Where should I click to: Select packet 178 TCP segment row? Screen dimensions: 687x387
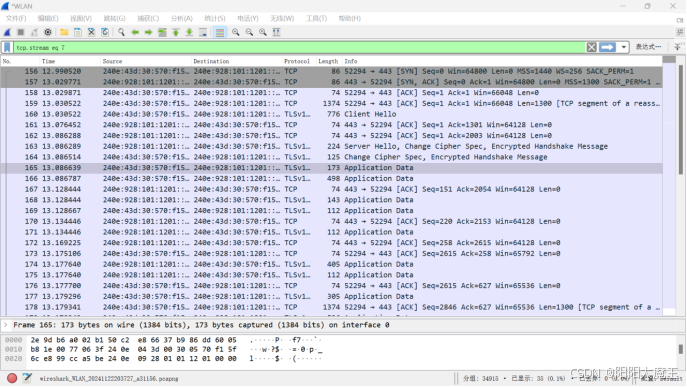(332, 307)
